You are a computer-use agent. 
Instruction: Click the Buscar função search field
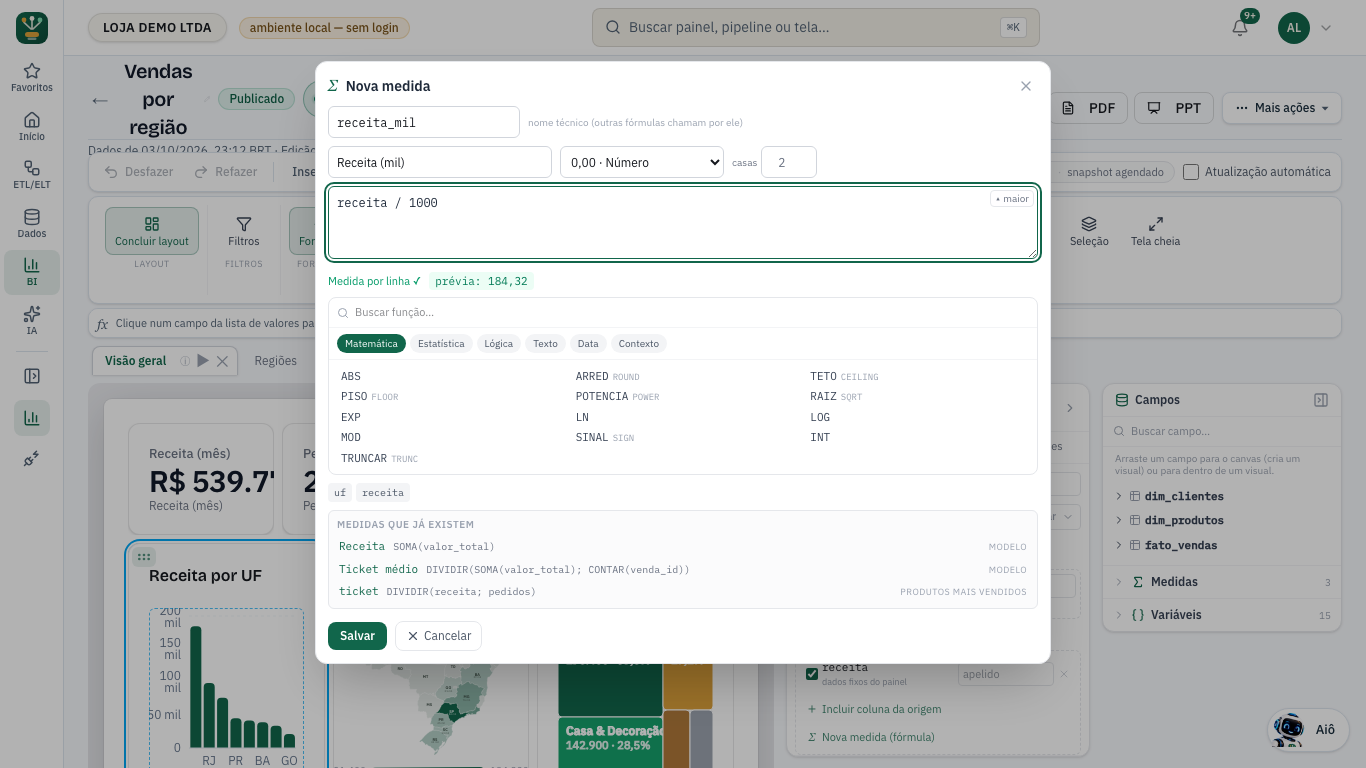coord(683,312)
